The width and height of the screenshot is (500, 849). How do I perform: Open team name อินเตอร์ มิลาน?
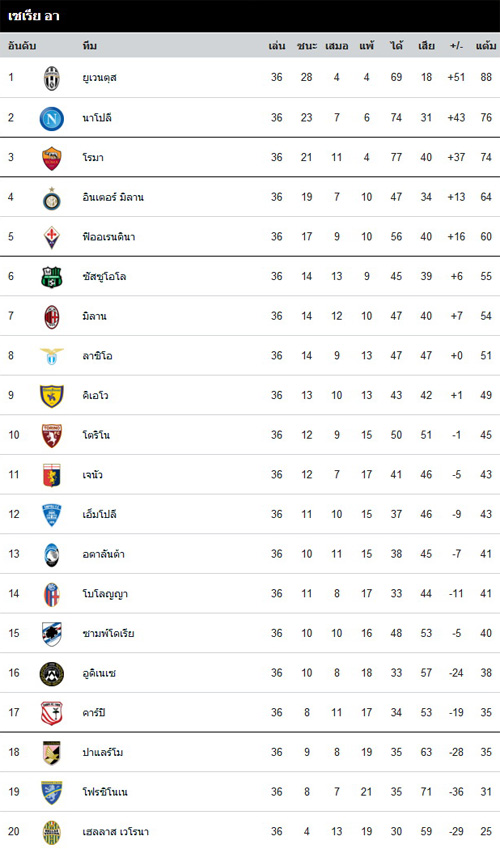[x=113, y=197]
